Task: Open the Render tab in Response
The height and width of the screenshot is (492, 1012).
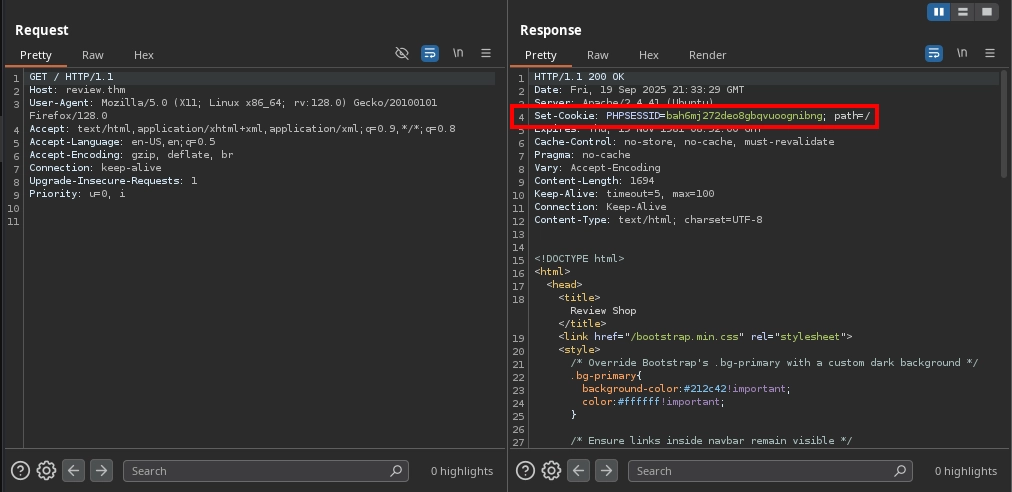Action: point(707,55)
